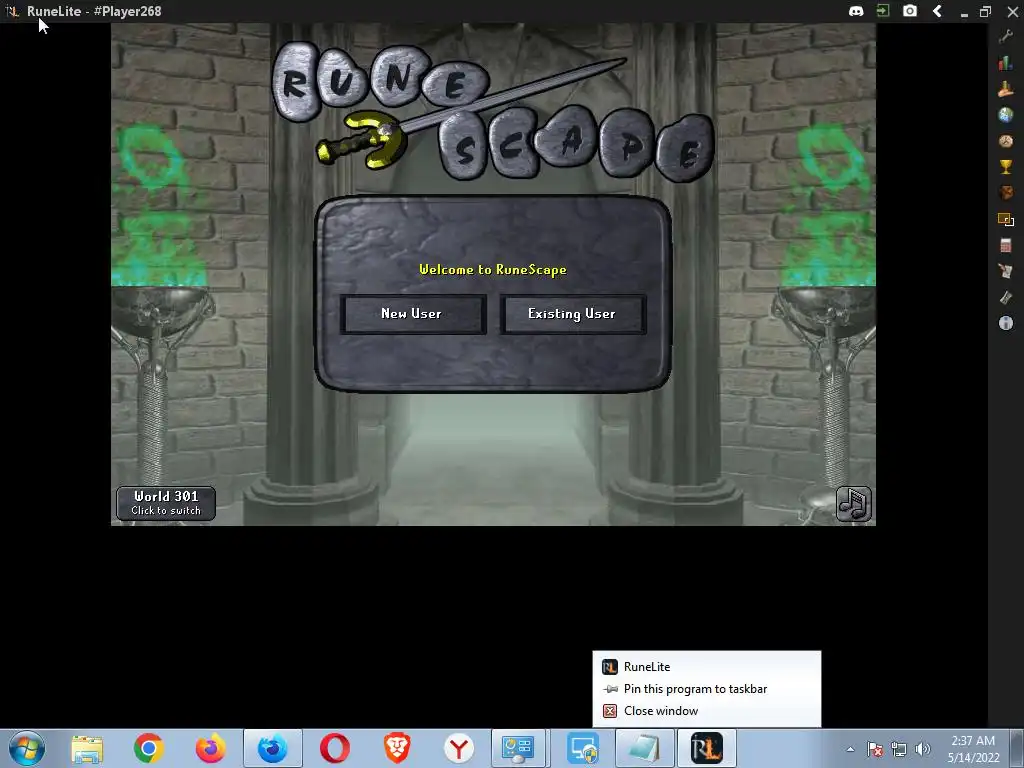Open the Info panel icon in sidebar
Screen dimensions: 1024x768
click(x=1006, y=323)
